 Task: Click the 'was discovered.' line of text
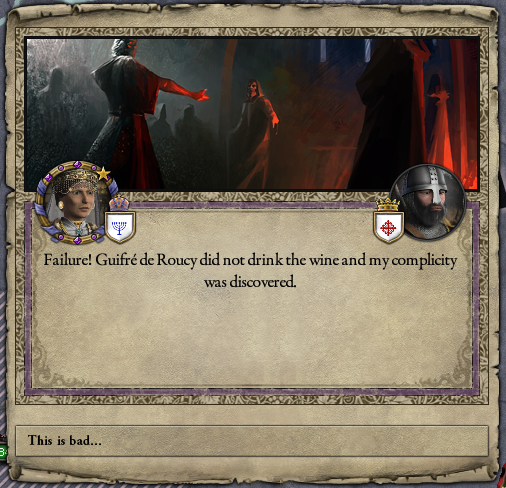[250, 282]
